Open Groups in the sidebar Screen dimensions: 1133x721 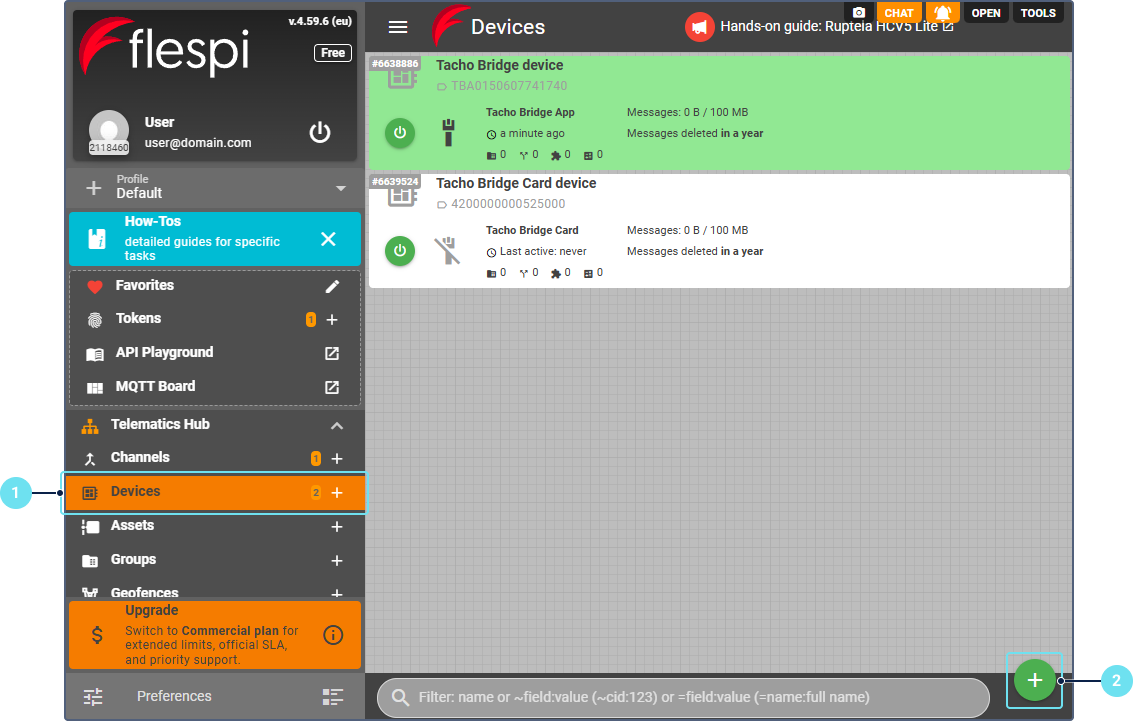point(133,559)
